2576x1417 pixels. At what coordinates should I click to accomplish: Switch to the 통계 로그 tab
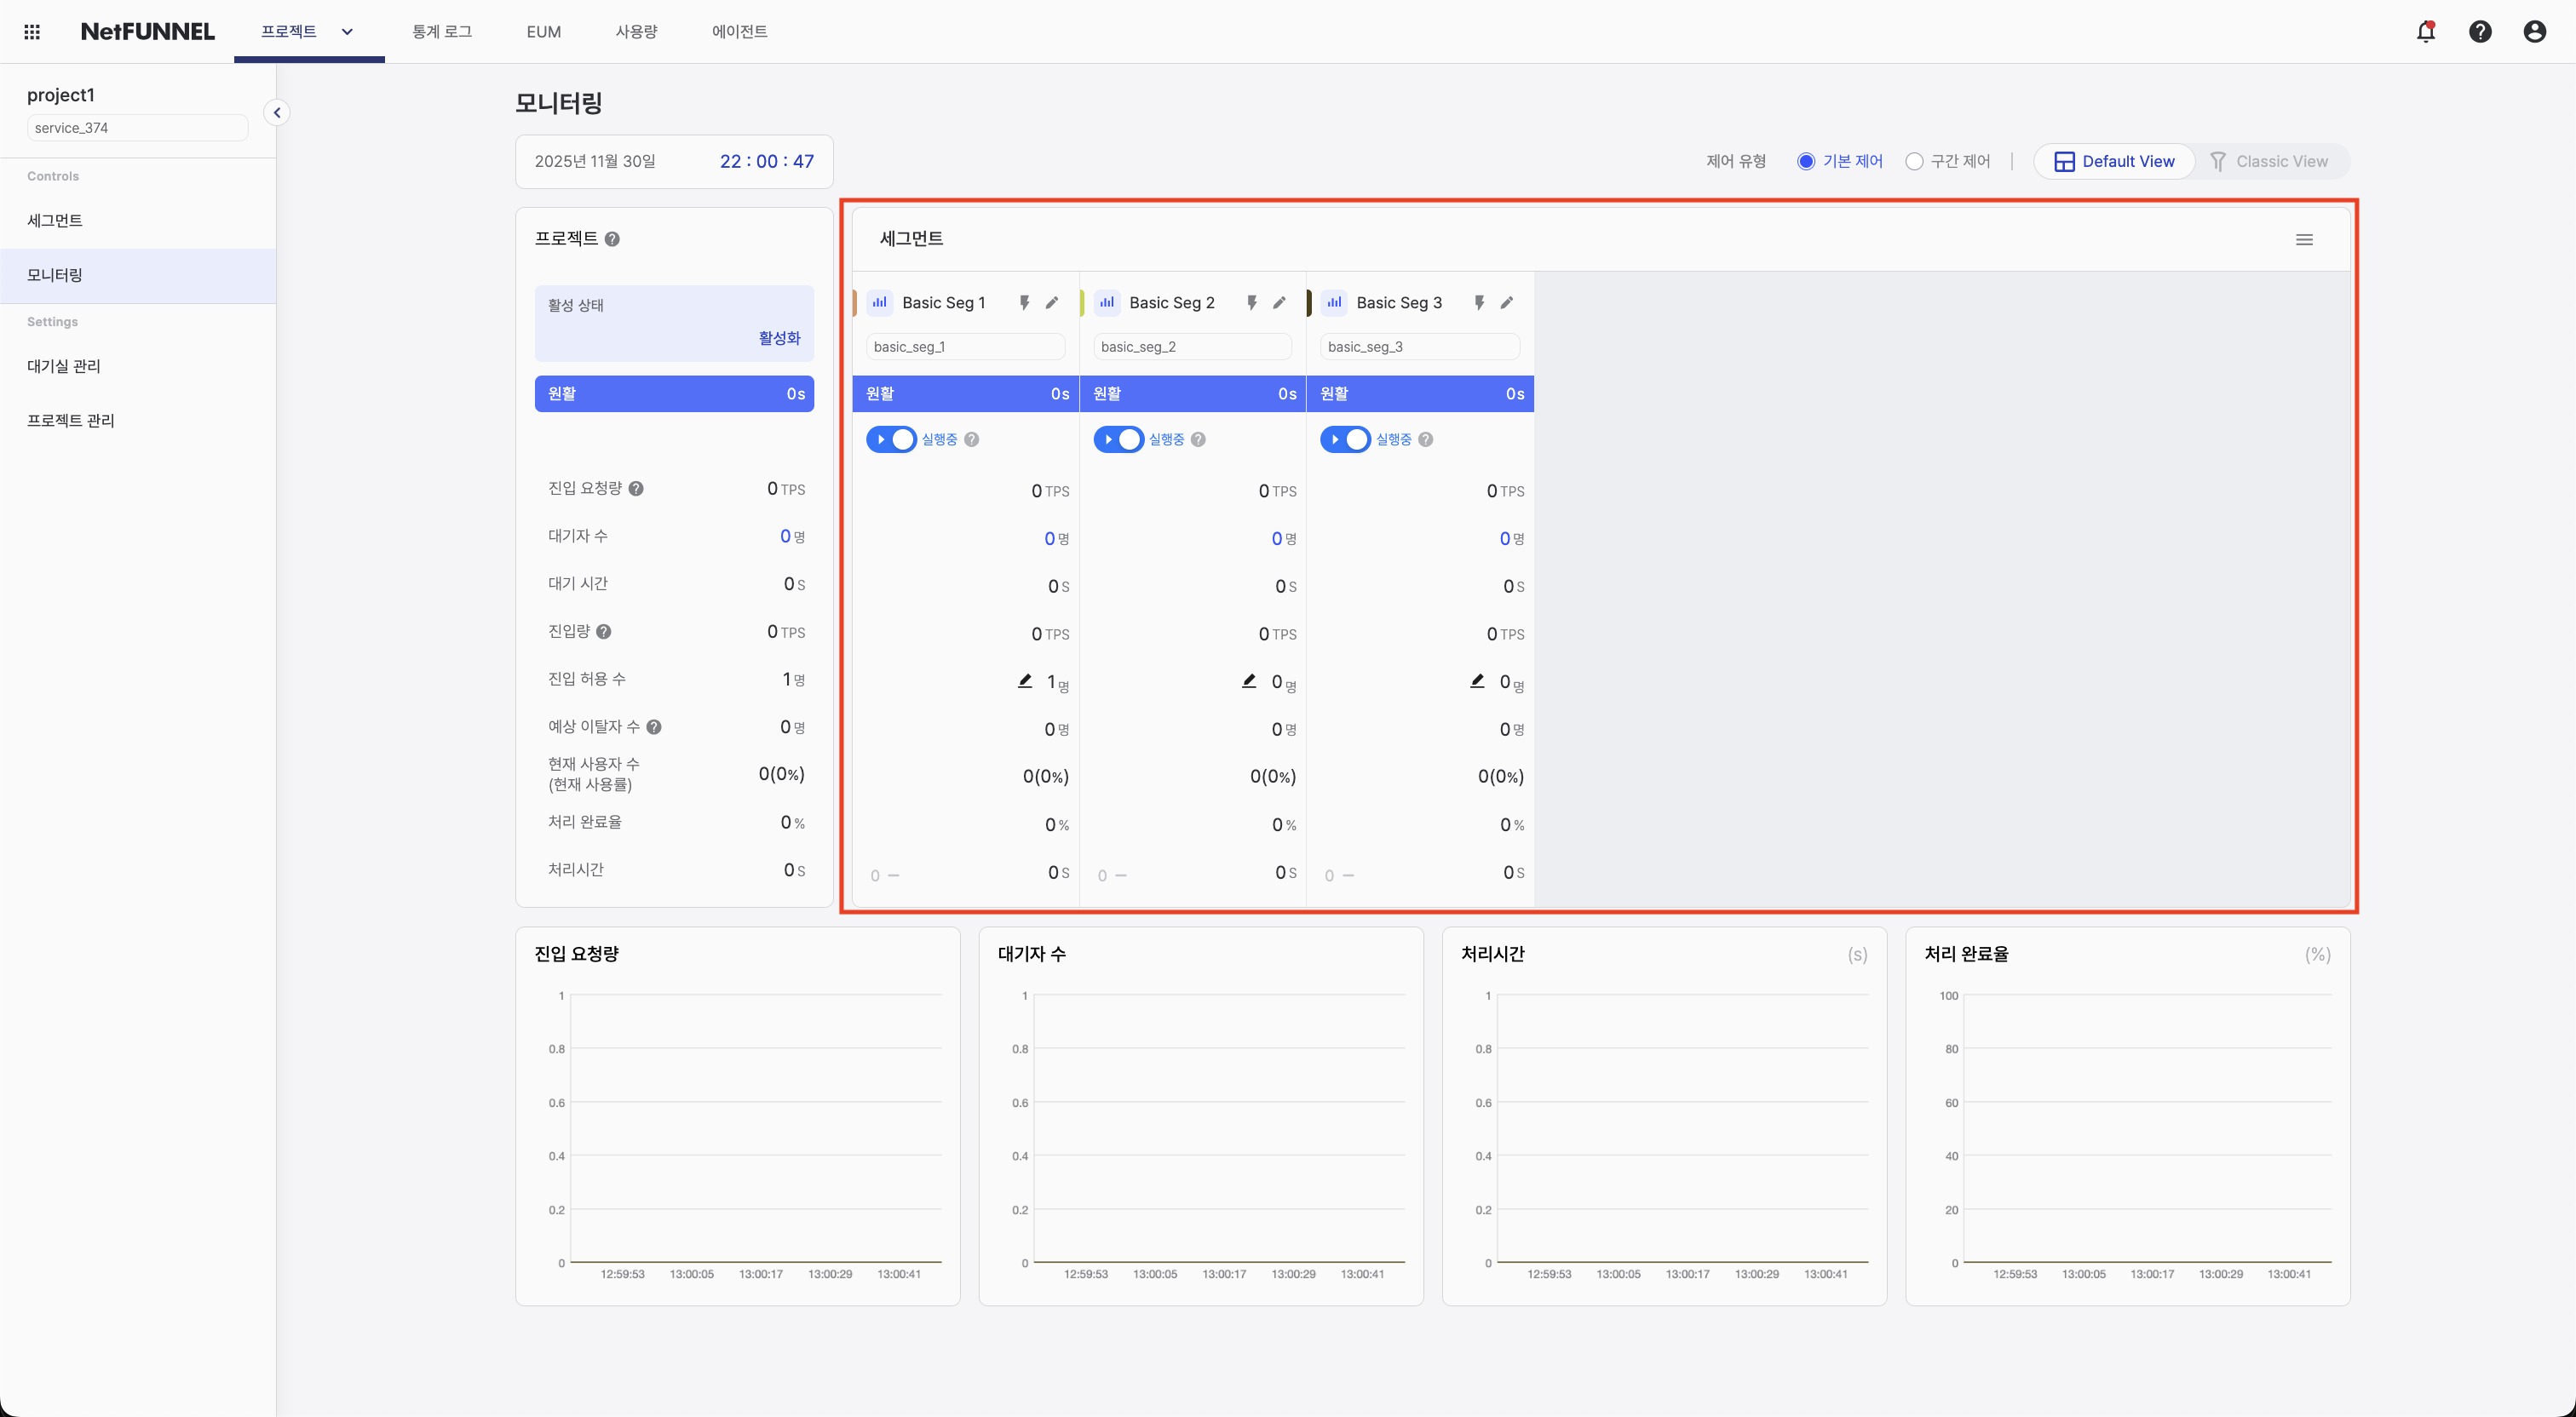[442, 31]
